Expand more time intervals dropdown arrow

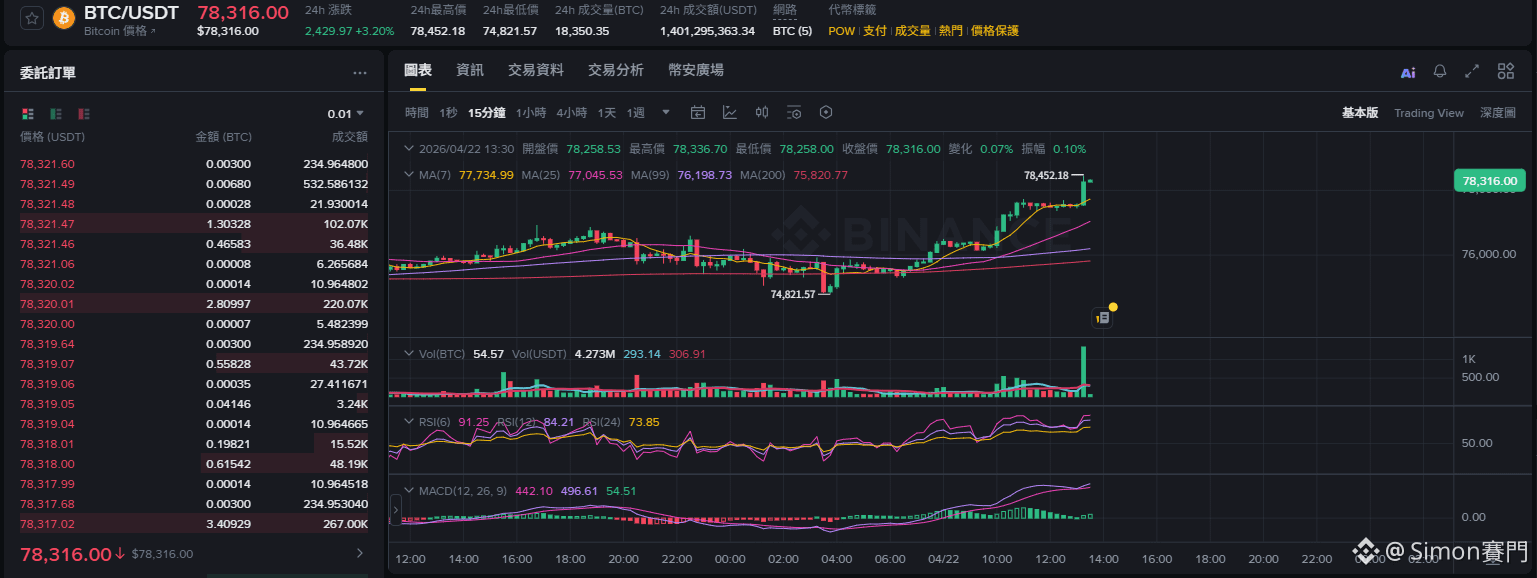click(x=666, y=112)
